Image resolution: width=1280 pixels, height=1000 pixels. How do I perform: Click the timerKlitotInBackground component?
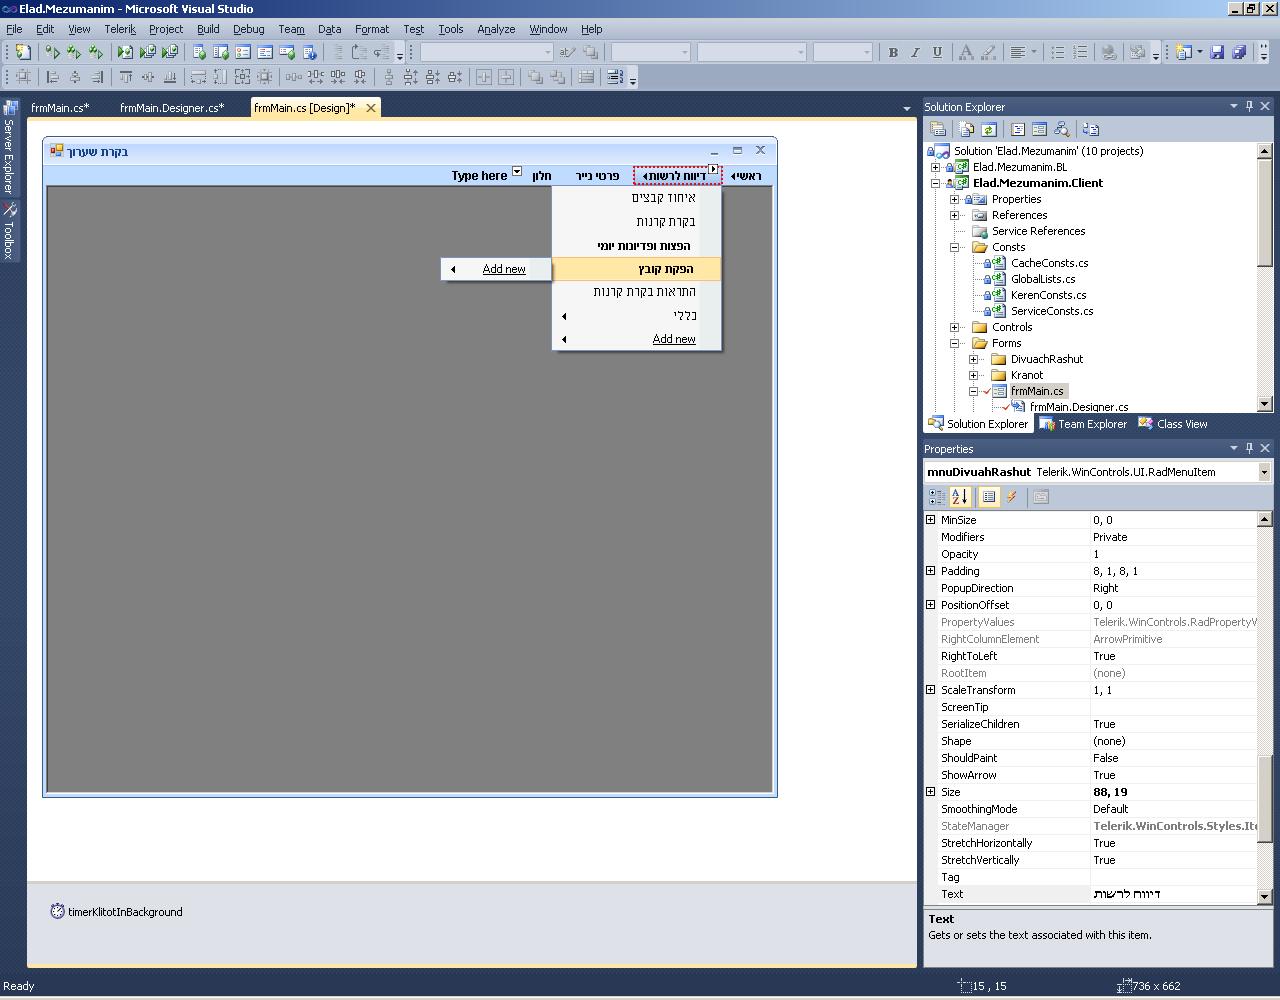click(117, 912)
